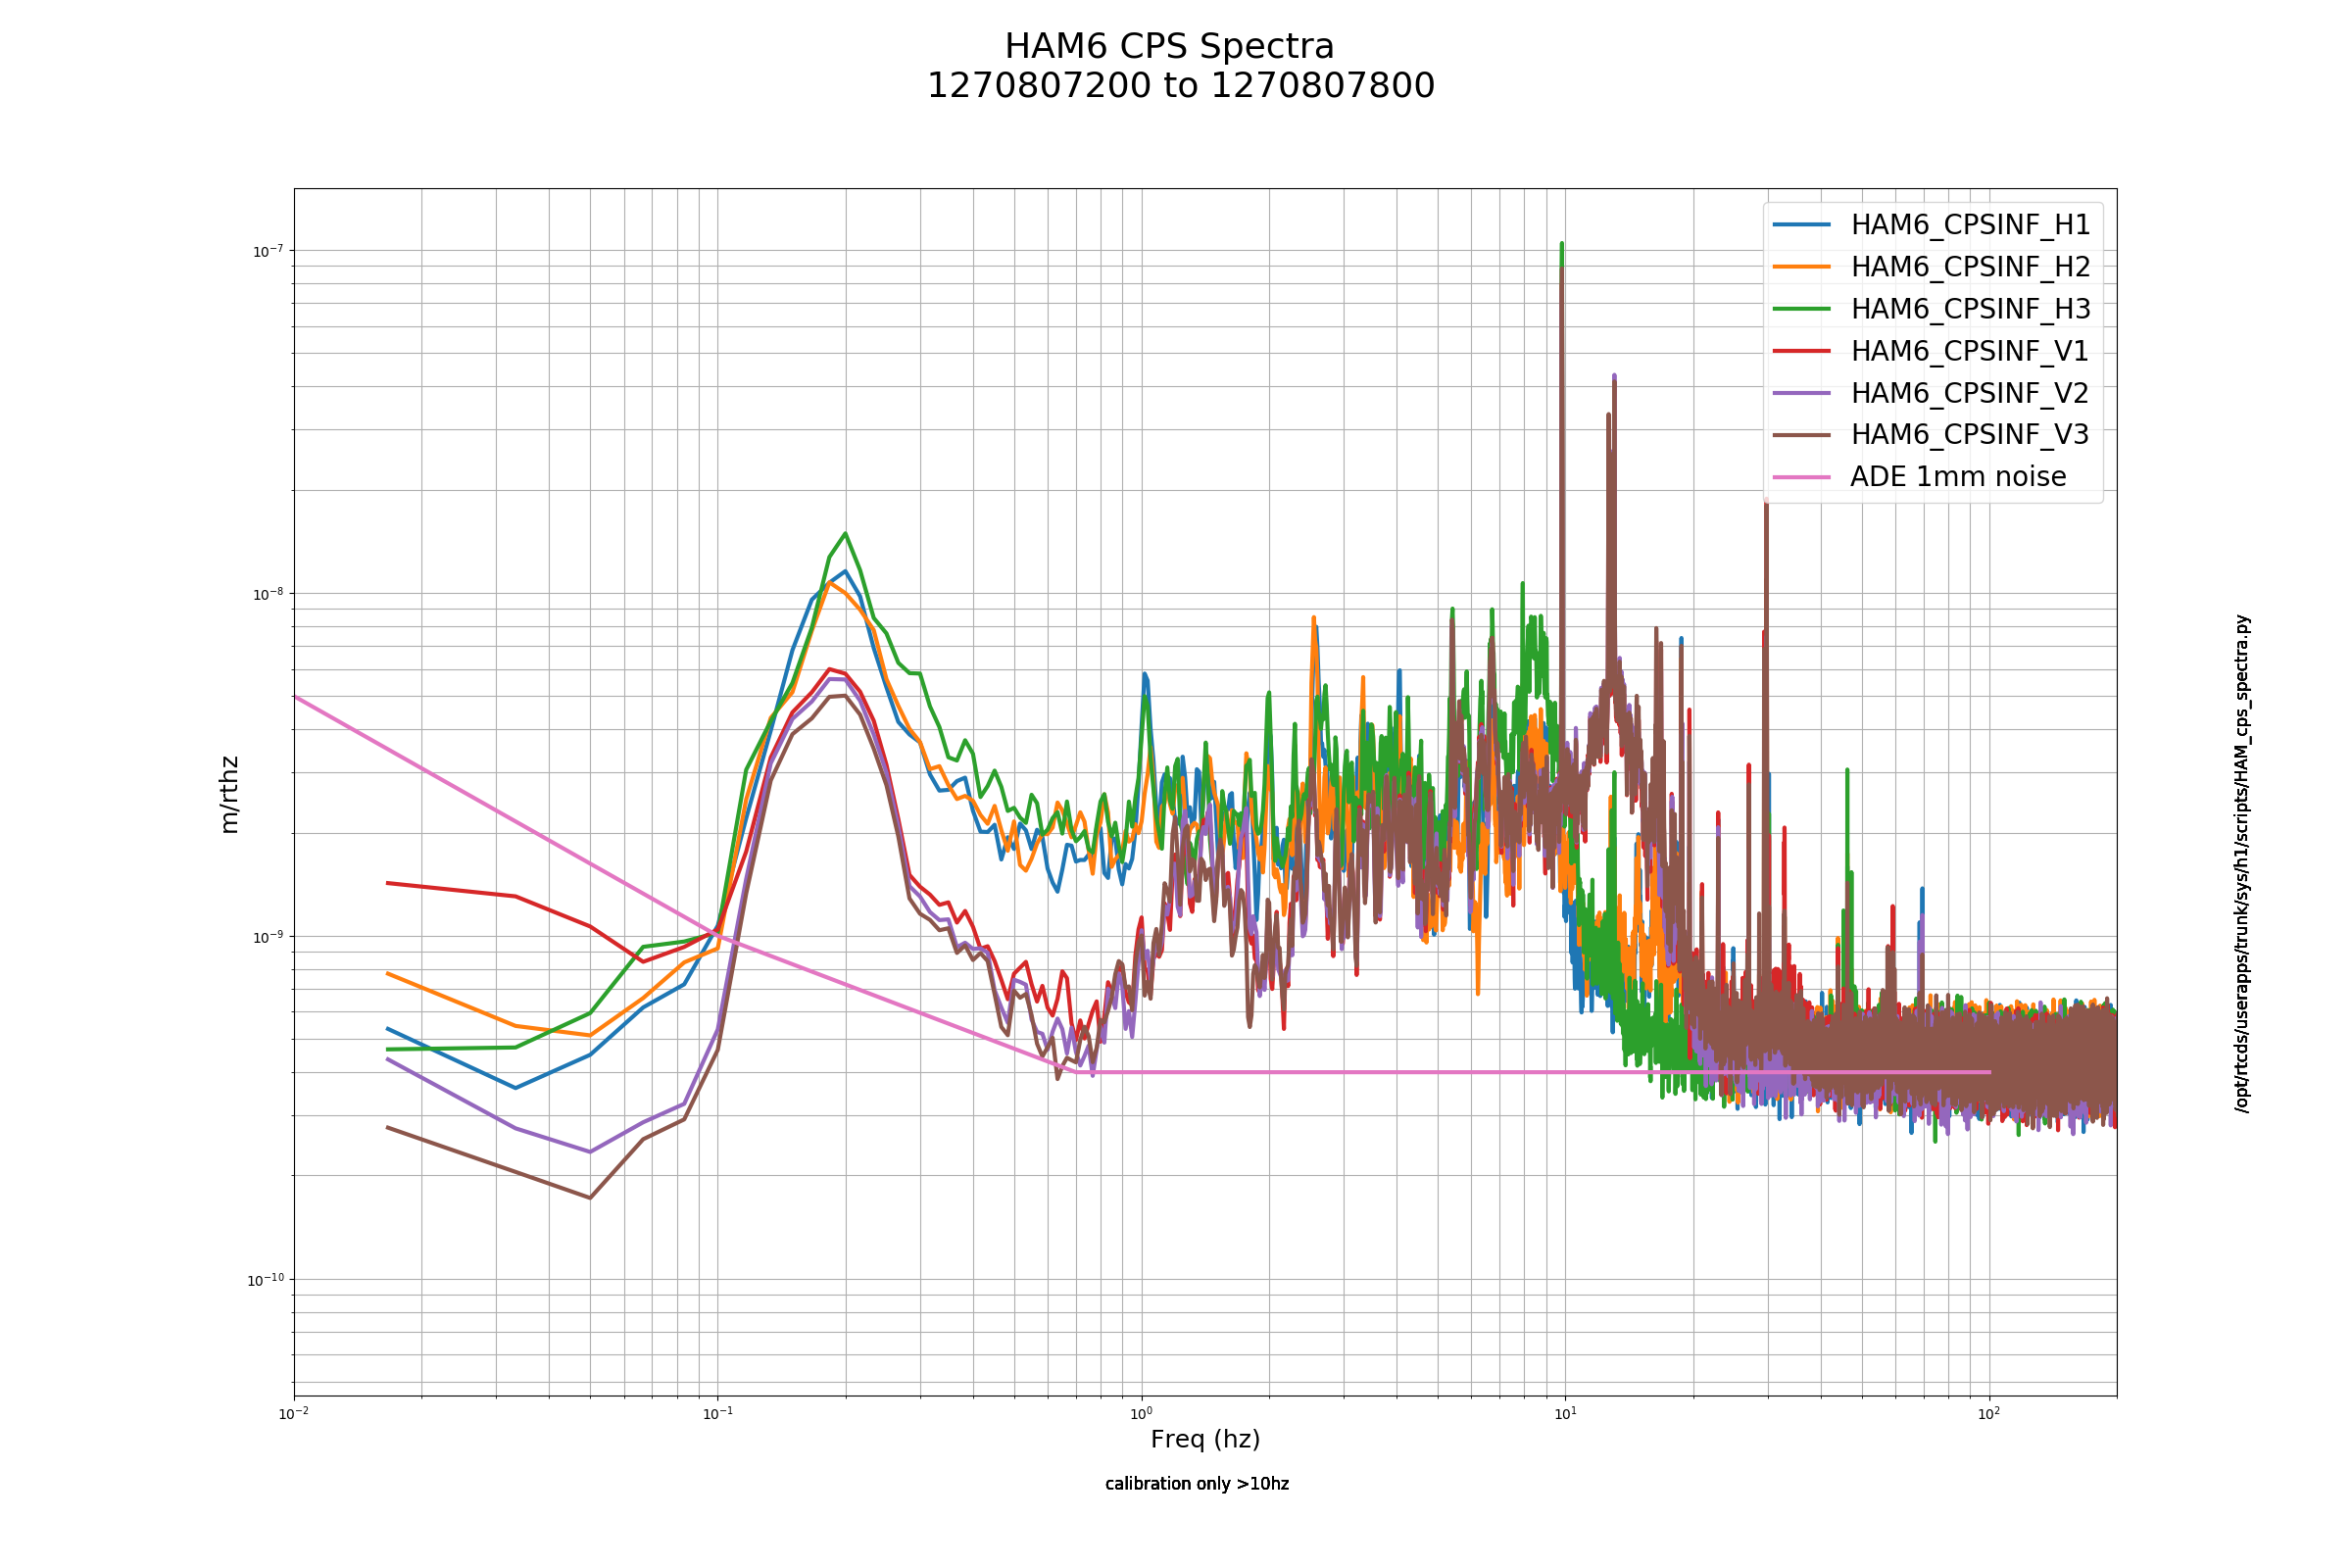Click the HAM6_CPSINF_H3 legend text
The image size is (2352, 1568).
(x=1970, y=309)
